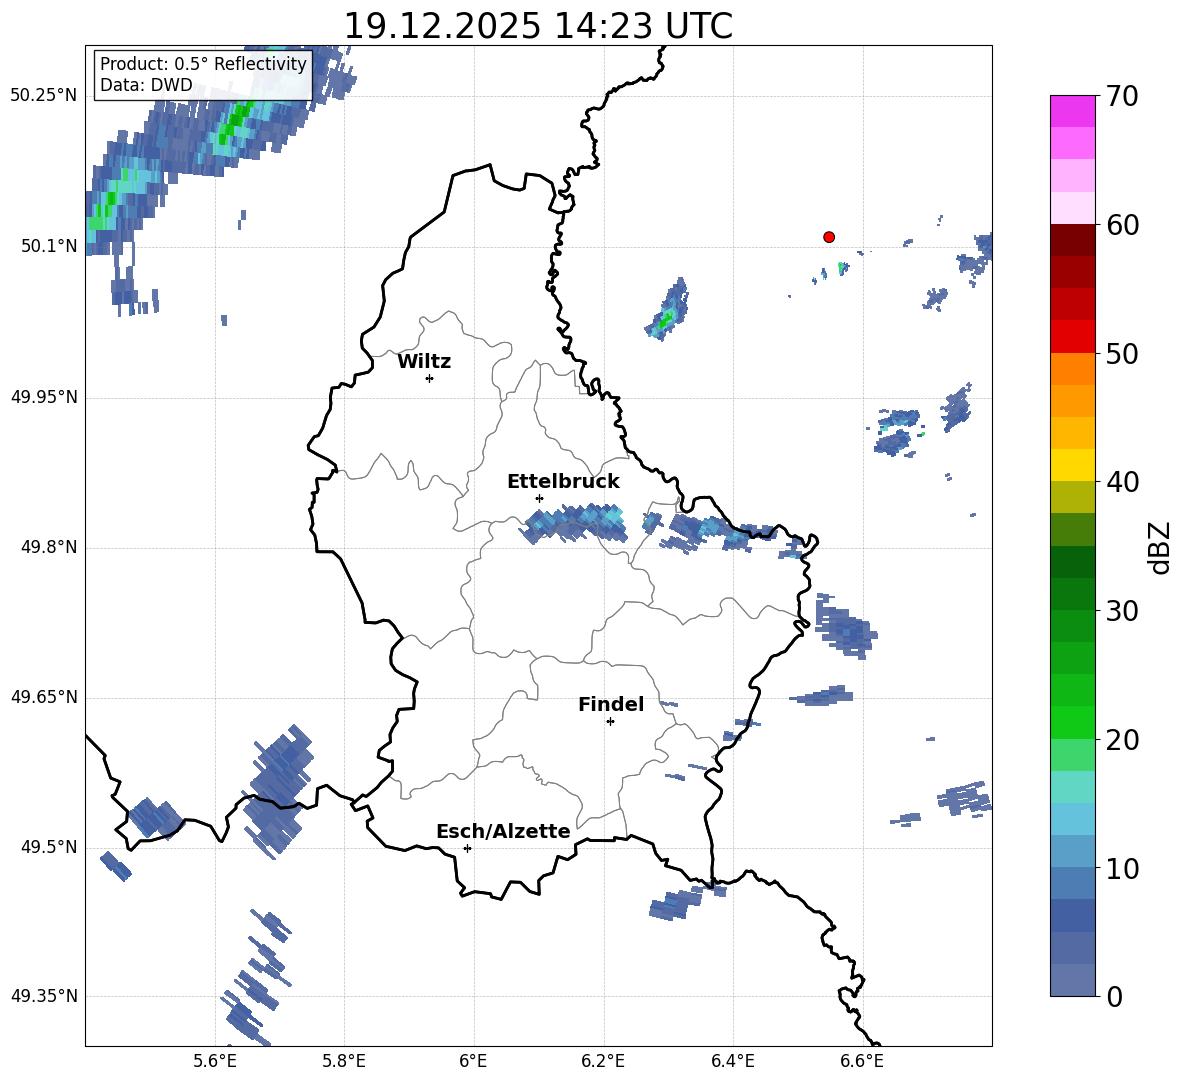Click the green-core echo cell northeast of Luxembourg
Image resolution: width=1184 pixels, height=1081 pixels.
(668, 310)
